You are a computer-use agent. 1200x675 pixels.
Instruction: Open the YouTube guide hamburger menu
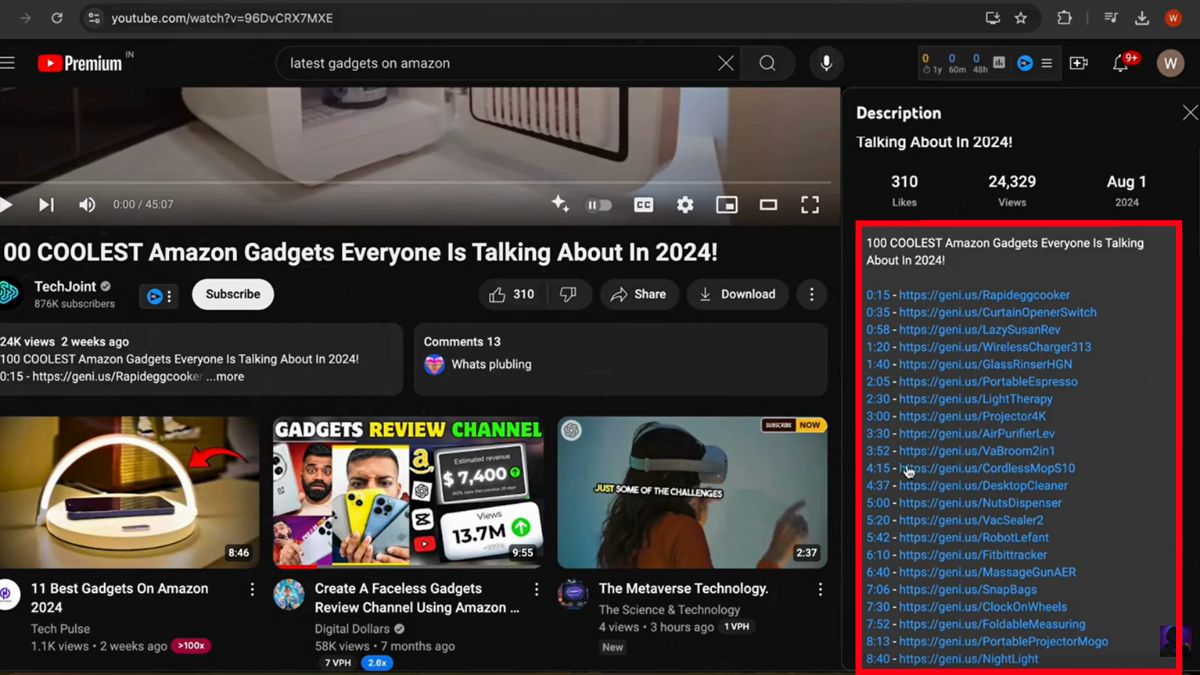pos(8,62)
